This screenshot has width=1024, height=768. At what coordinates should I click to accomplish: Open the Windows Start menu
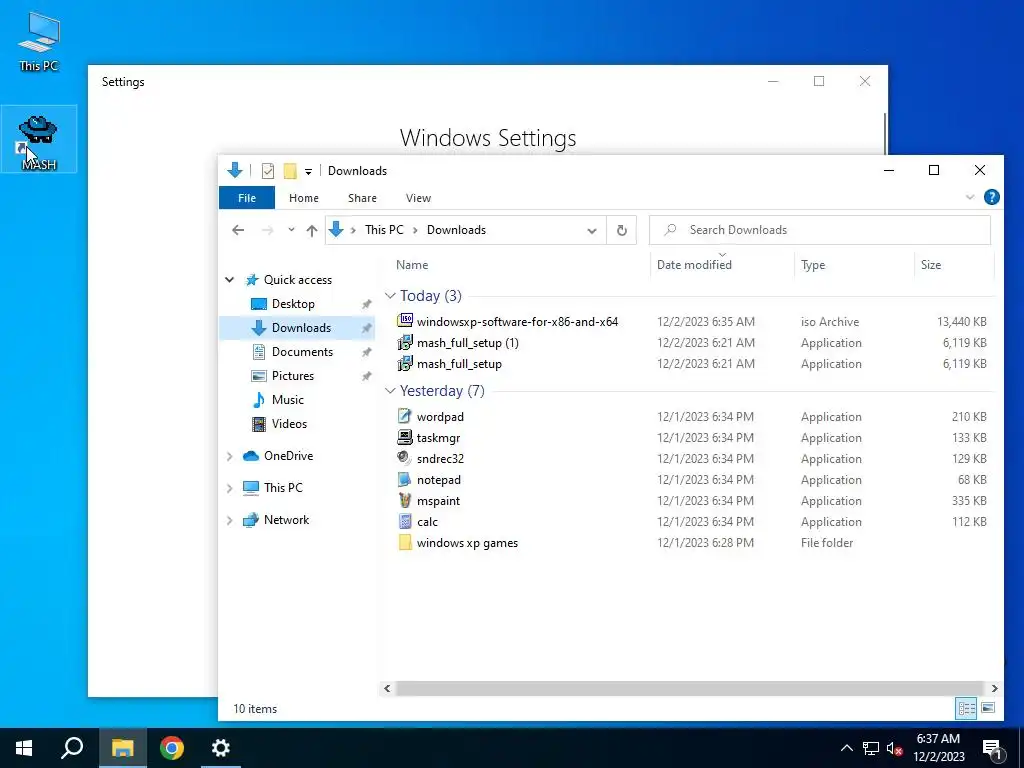coord(24,748)
